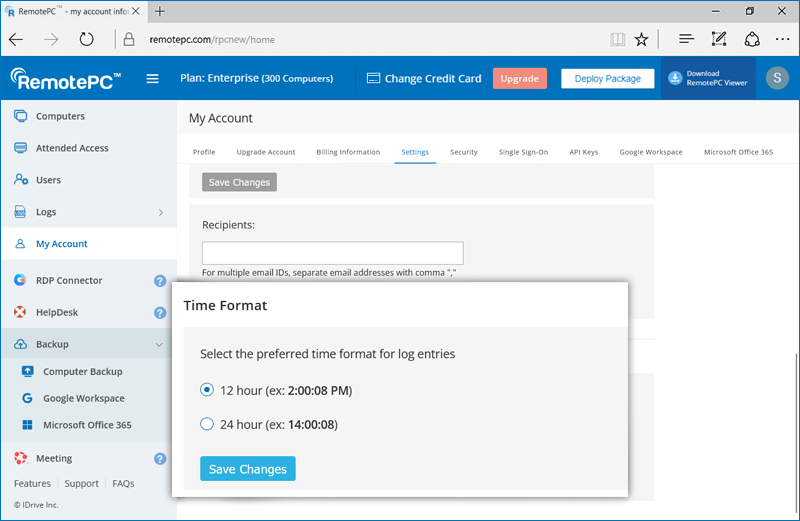The height and width of the screenshot is (521, 800).
Task: Click the Recipients email input field
Action: click(332, 253)
